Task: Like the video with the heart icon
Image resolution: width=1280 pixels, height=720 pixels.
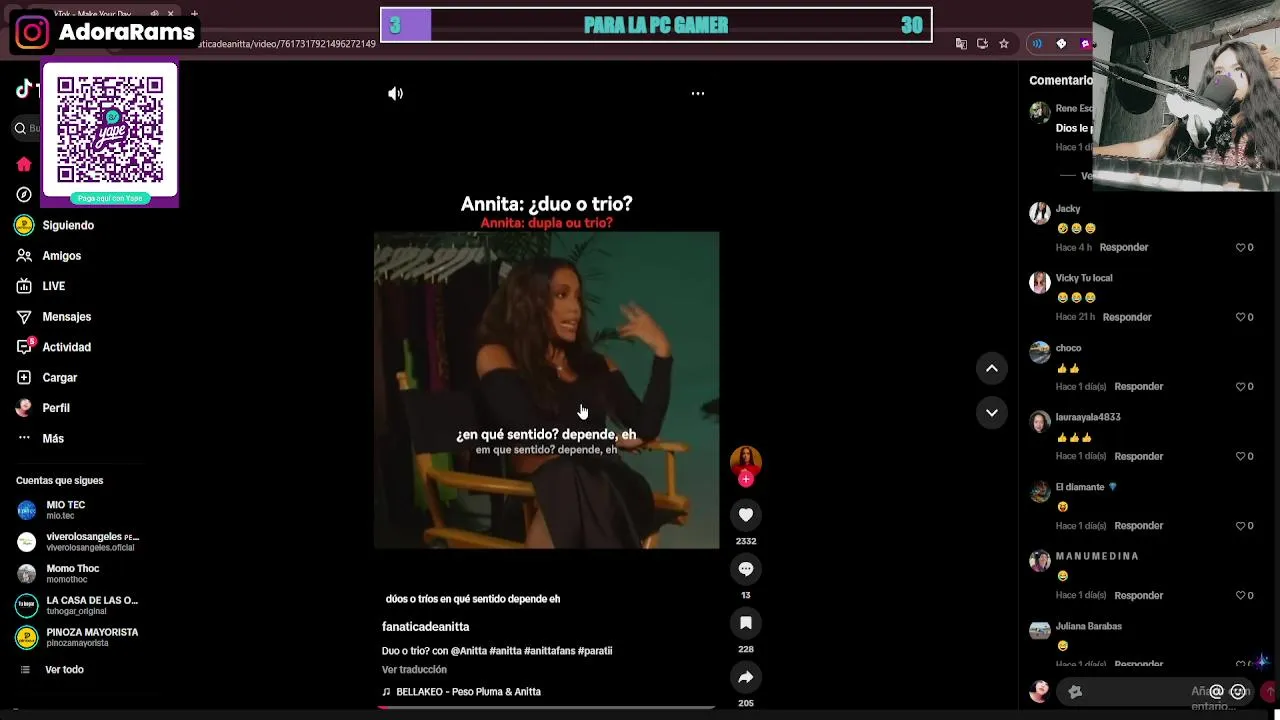Action: [746, 515]
